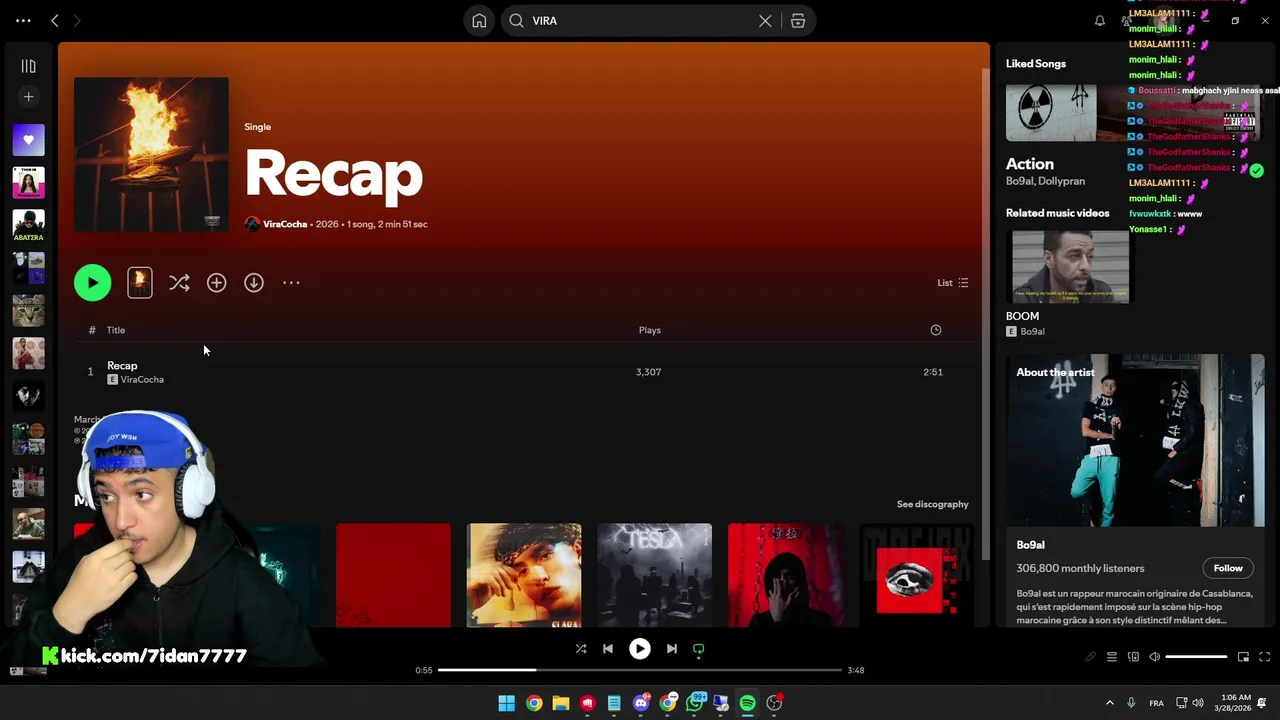This screenshot has height=720, width=1280.
Task: Go forward using the right arrow
Action: click(x=77, y=20)
